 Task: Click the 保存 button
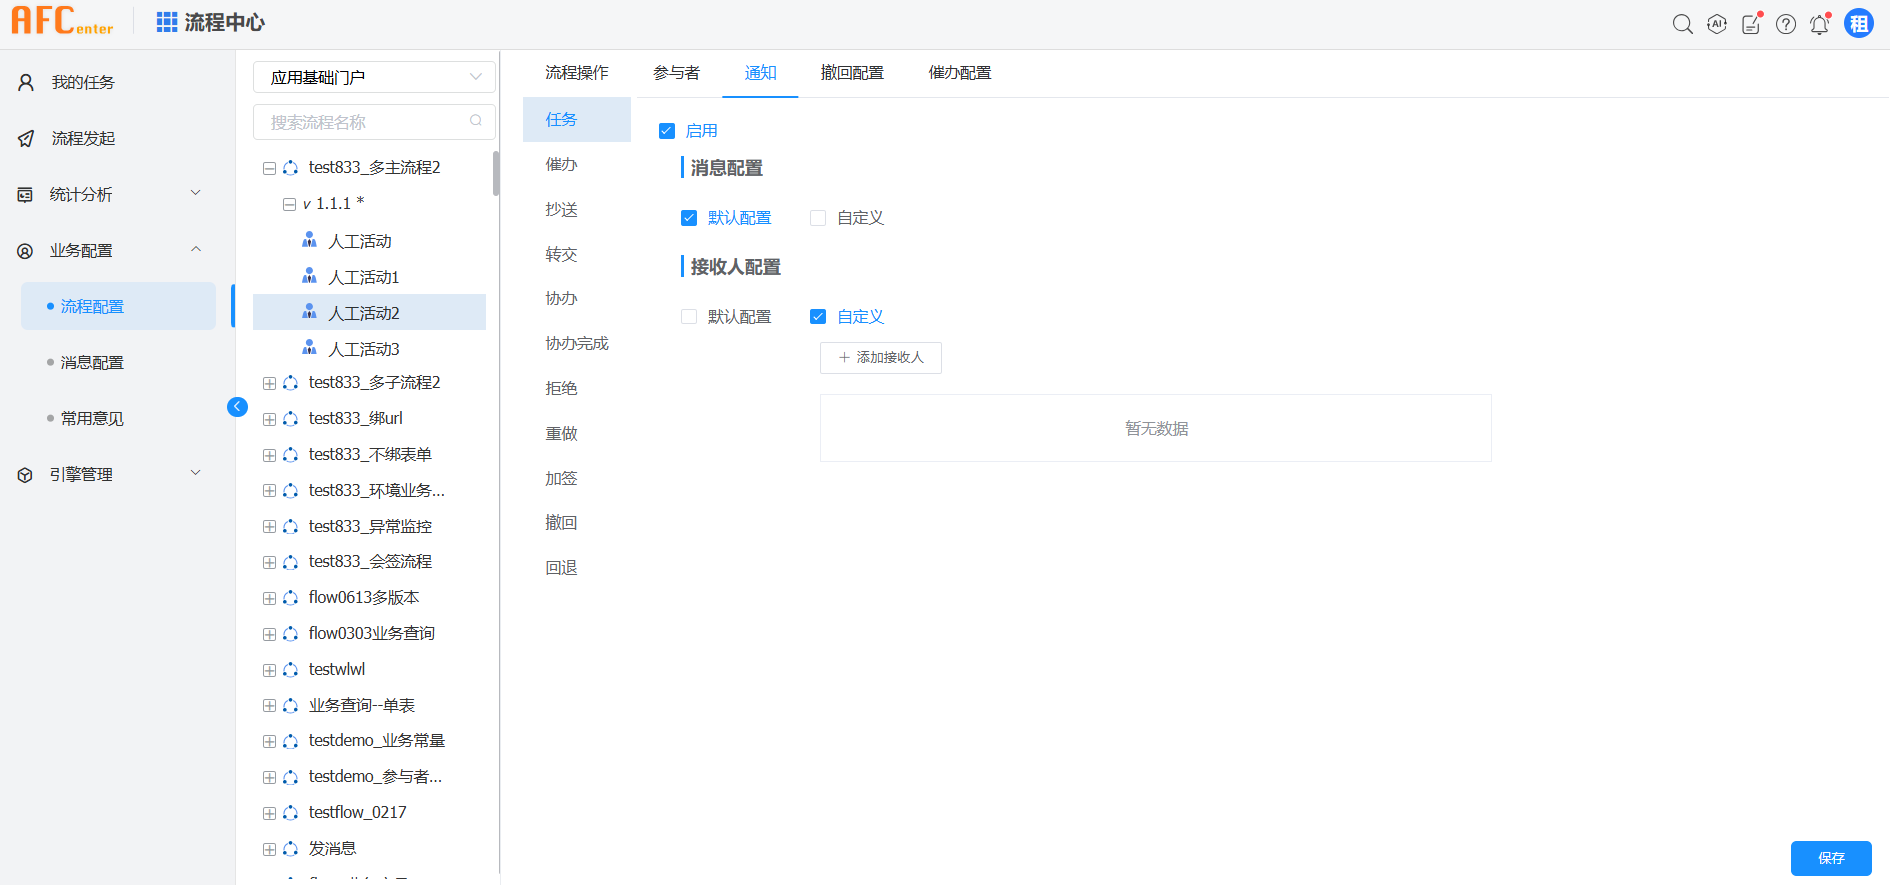point(1830,858)
